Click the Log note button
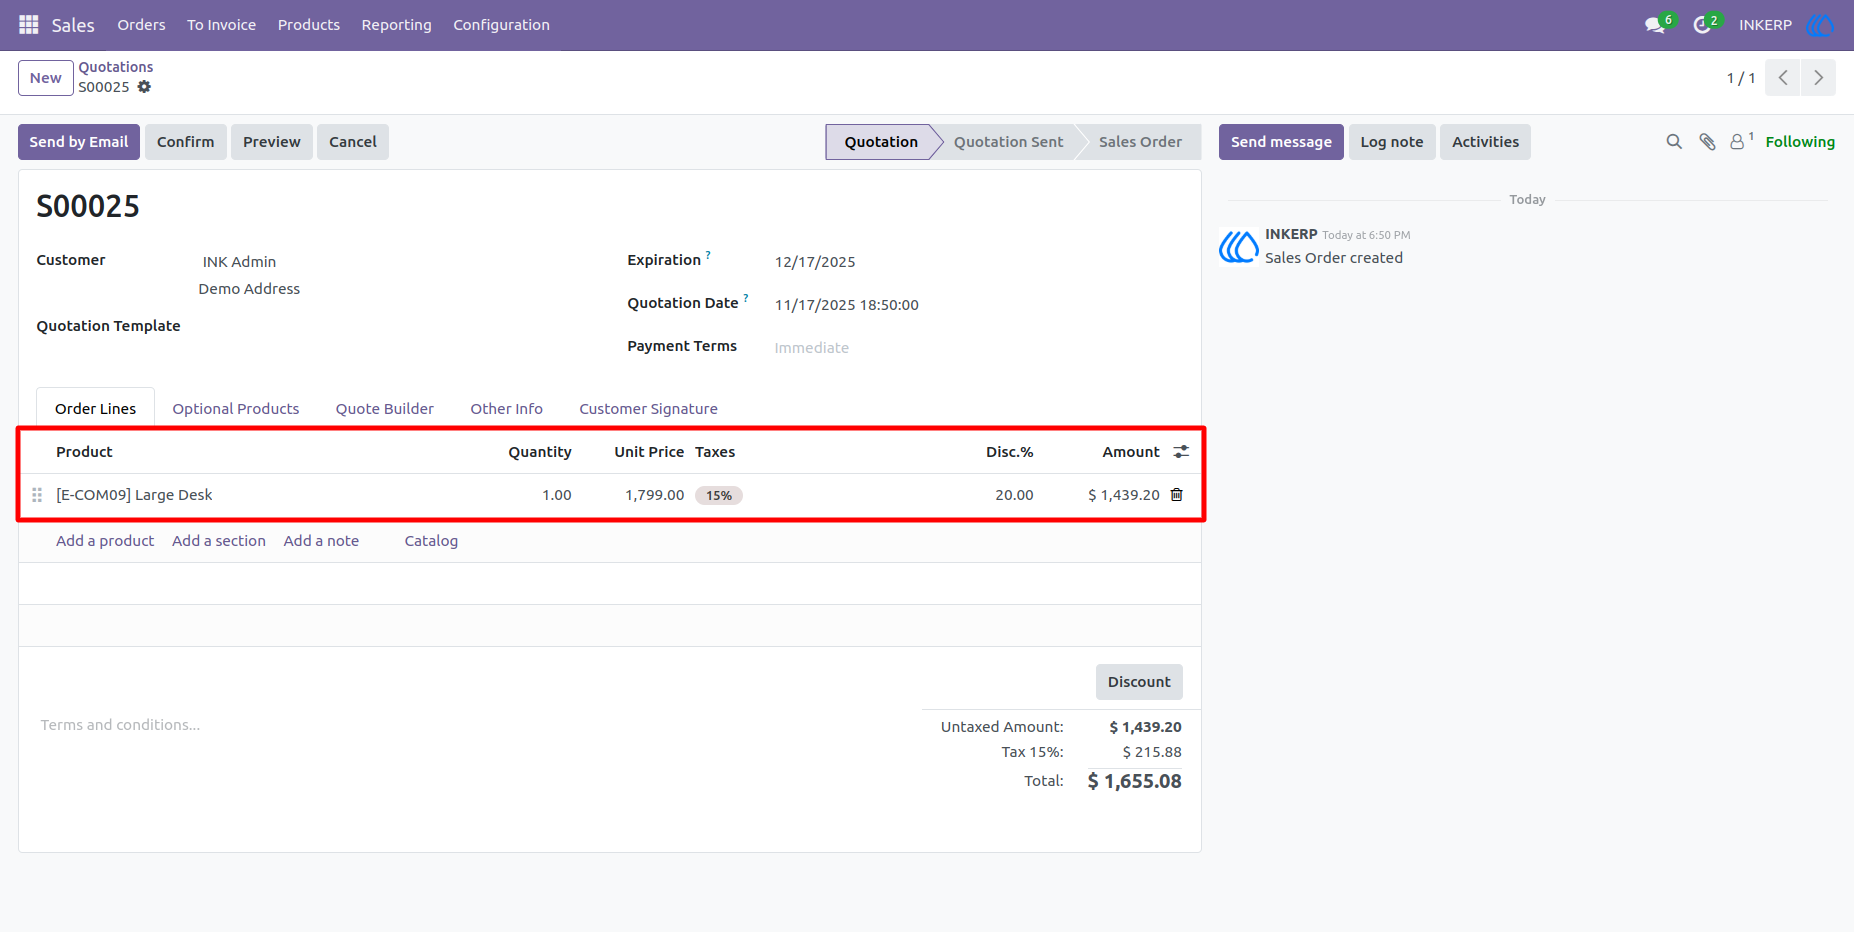The height and width of the screenshot is (932, 1854). click(1392, 142)
